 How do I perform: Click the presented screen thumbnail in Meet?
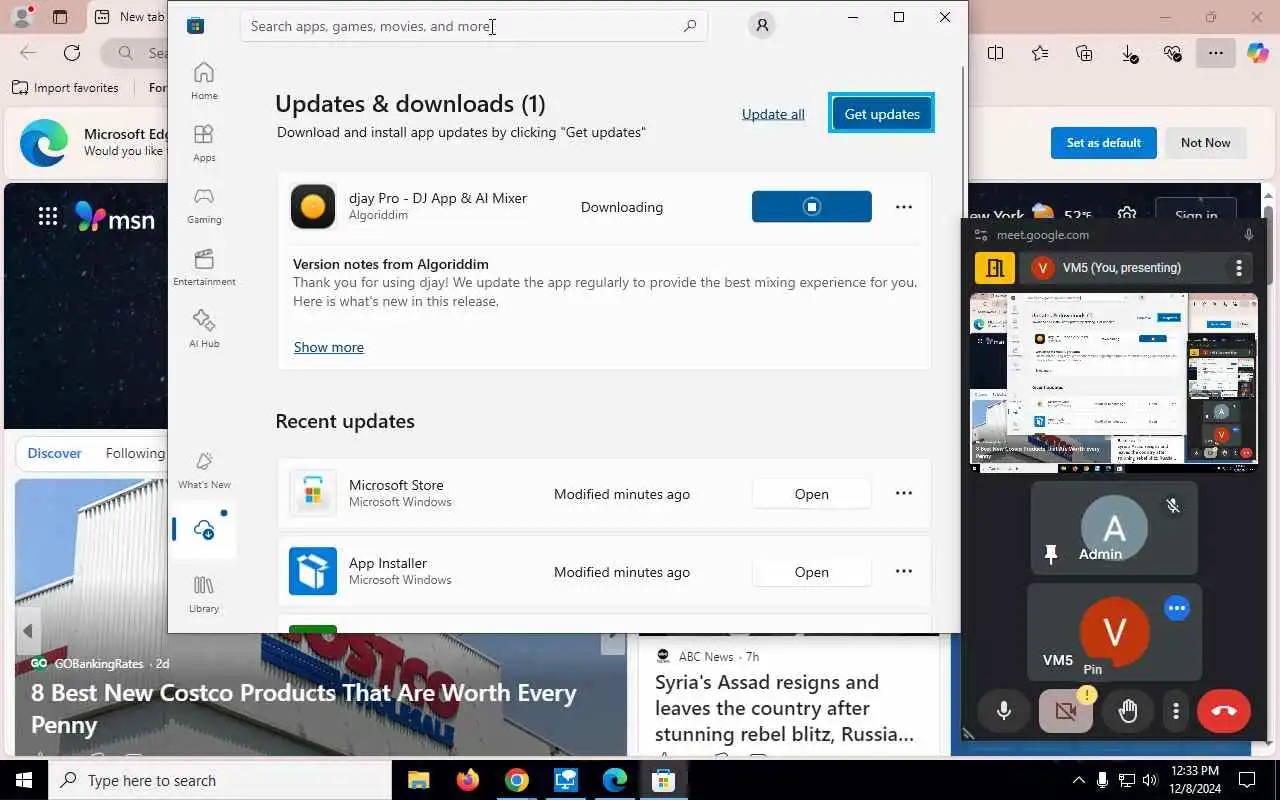coord(1114,380)
